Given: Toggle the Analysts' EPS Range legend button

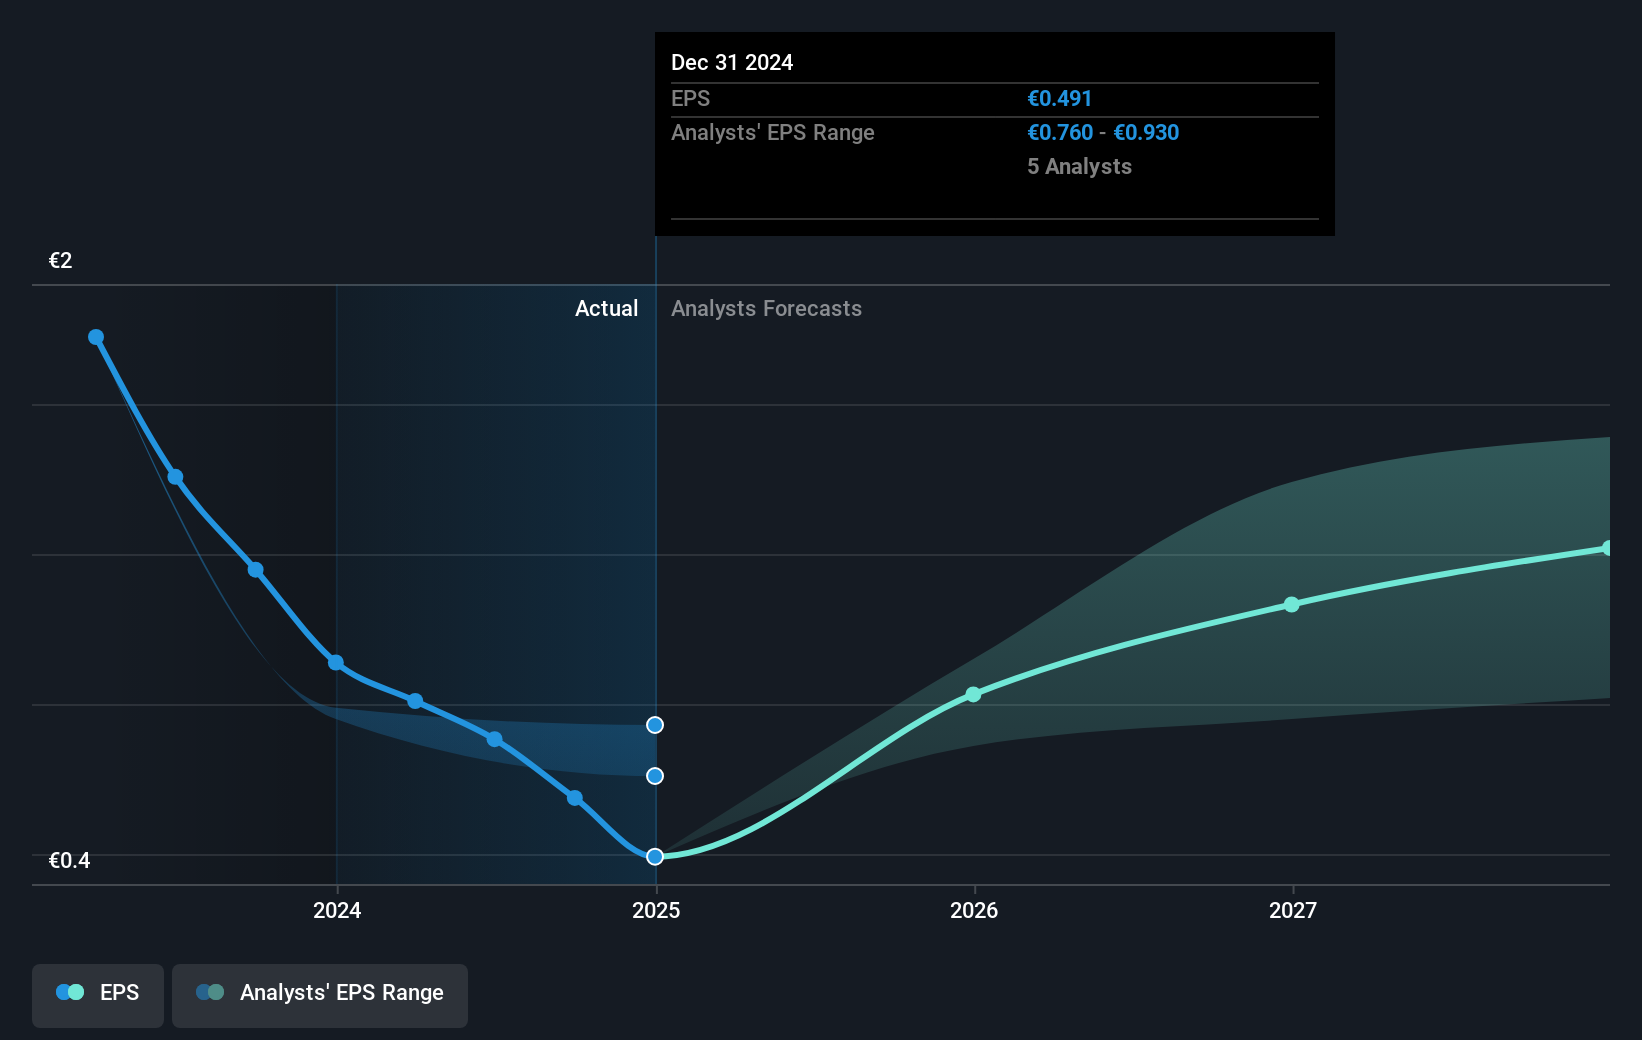Looking at the screenshot, I should point(320,995).
